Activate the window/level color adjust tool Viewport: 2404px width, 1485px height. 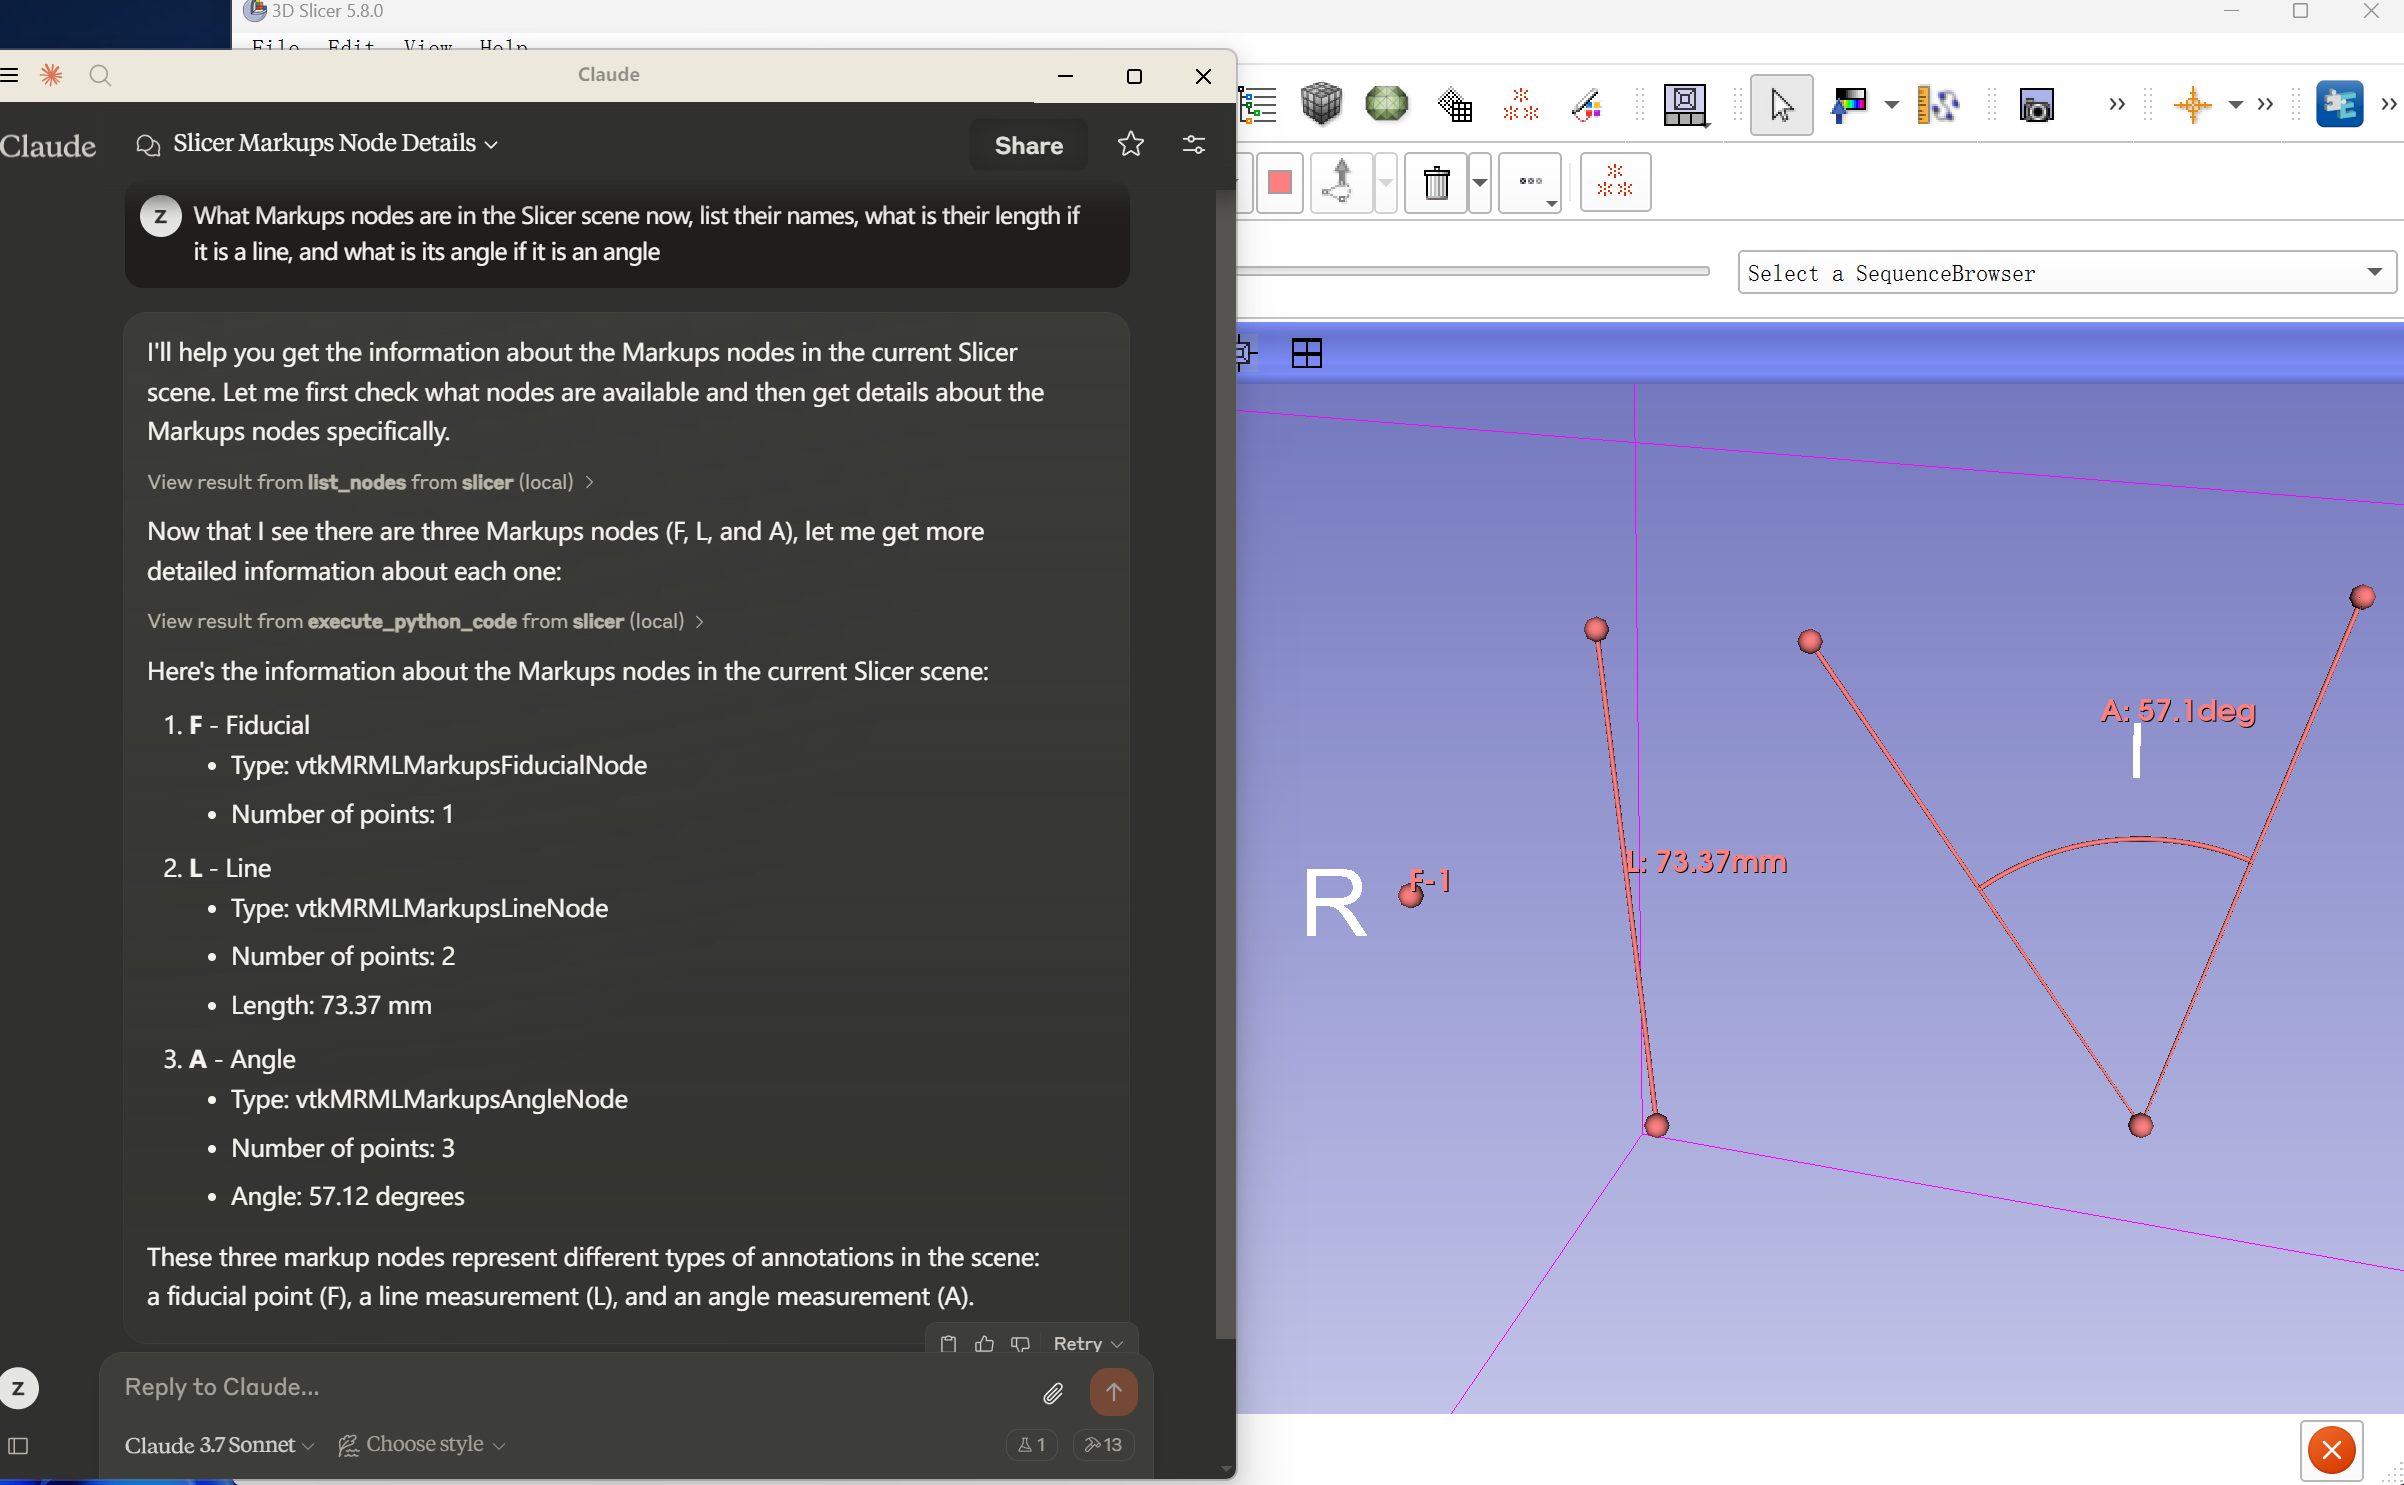[1849, 104]
